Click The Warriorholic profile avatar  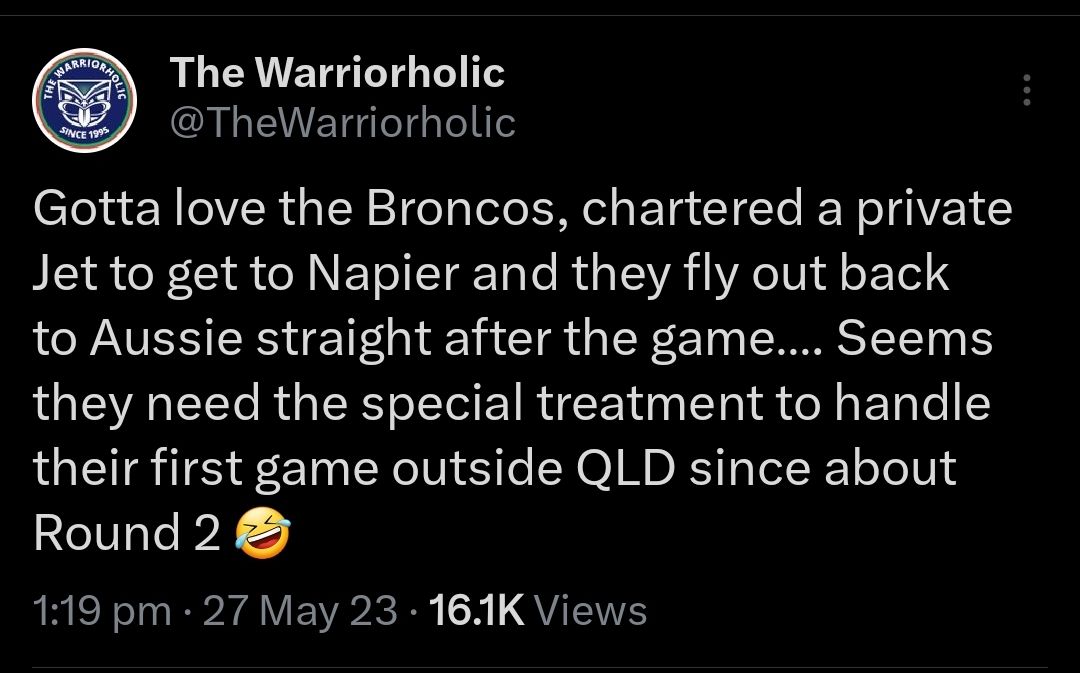84,101
